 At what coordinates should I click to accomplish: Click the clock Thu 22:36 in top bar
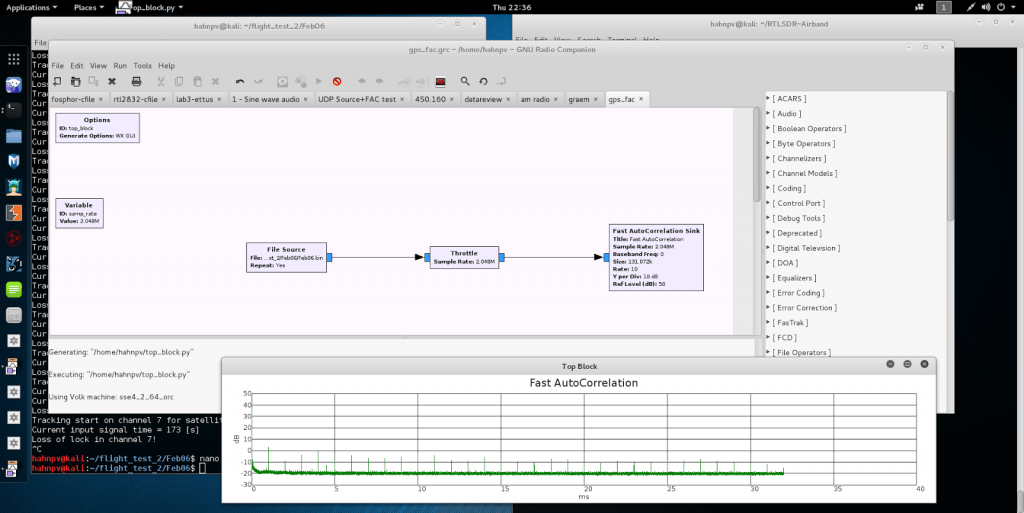[x=511, y=7]
